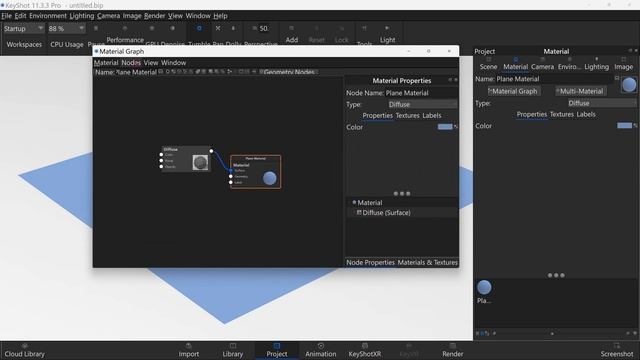Click the Workspaces label under Startup
The height and width of the screenshot is (360, 640).
tap(24, 44)
